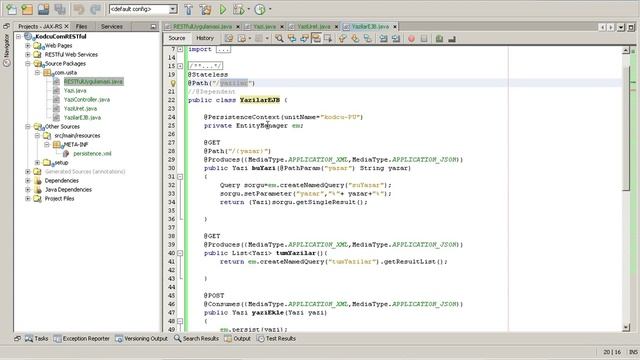Click the Build Project hammer icon
The image size is (640, 360).
click(188, 9)
